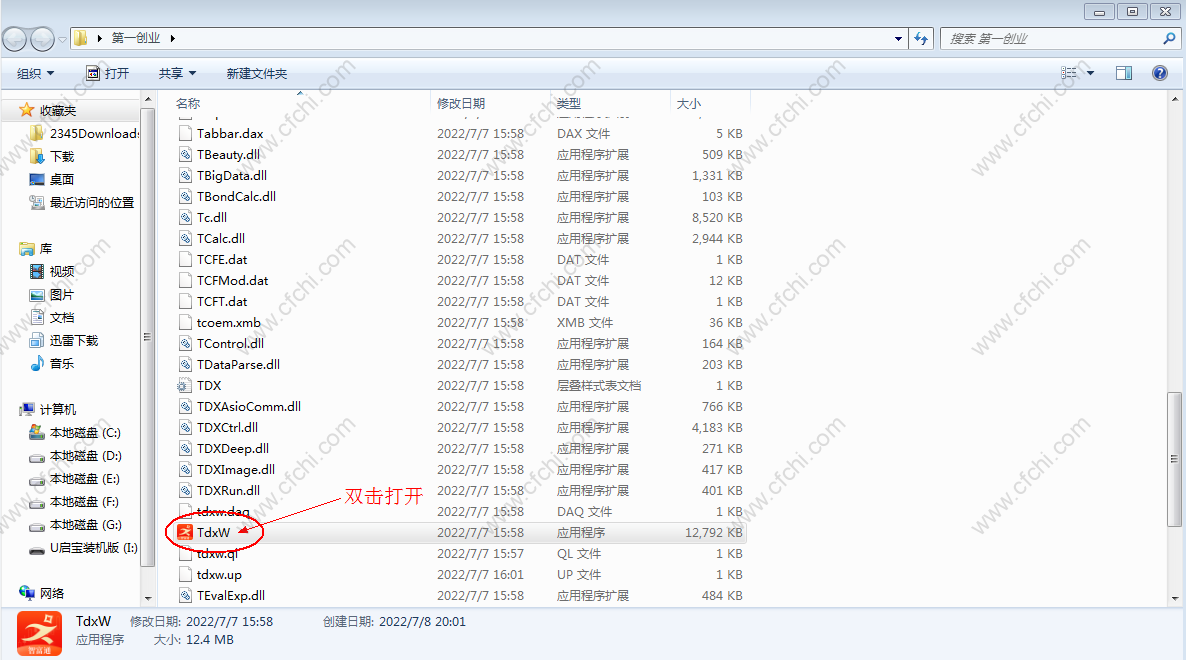Click the search magnifier icon
This screenshot has width=1186, height=660.
click(1169, 39)
